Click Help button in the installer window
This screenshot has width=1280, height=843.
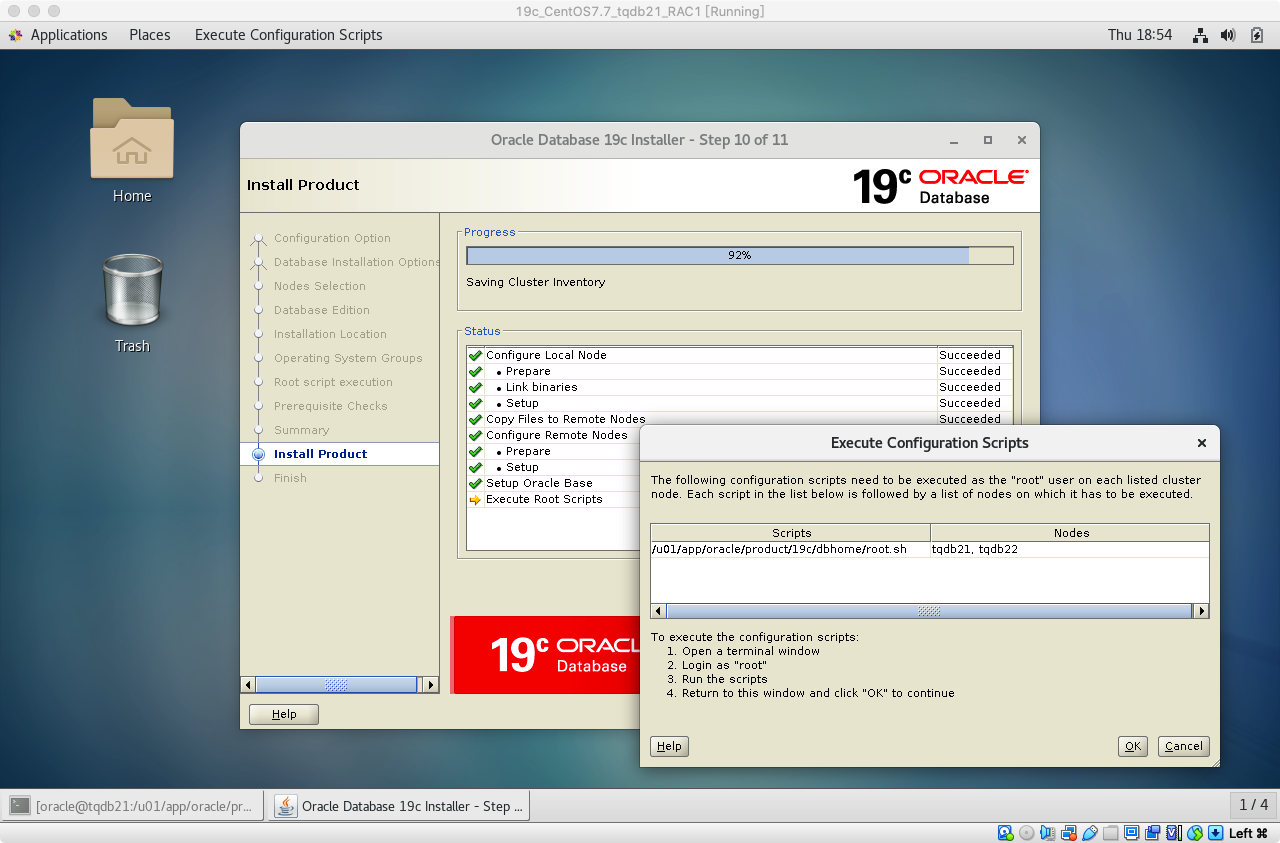(284, 714)
